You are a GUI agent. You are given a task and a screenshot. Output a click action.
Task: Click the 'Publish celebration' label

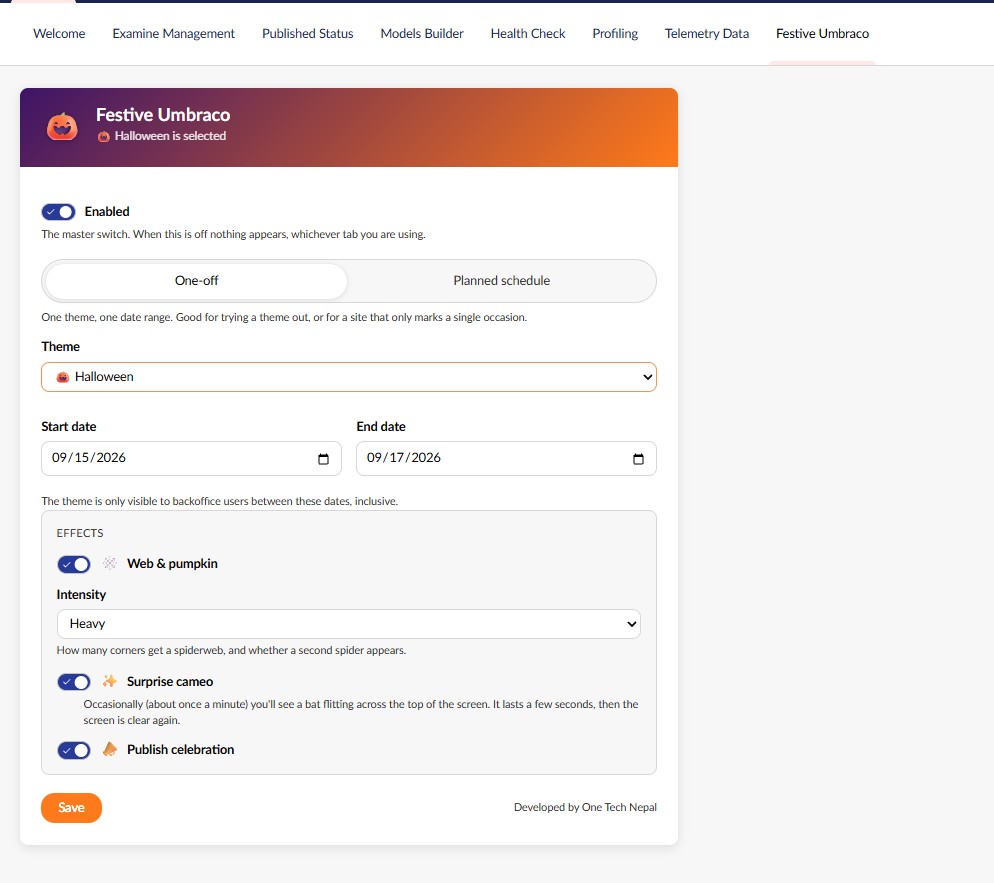click(181, 749)
